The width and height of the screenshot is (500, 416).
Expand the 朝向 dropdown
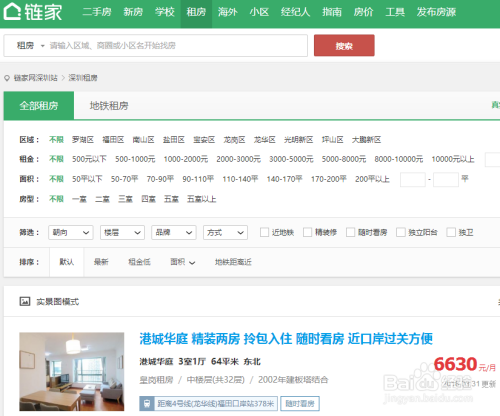pyautogui.click(x=71, y=232)
